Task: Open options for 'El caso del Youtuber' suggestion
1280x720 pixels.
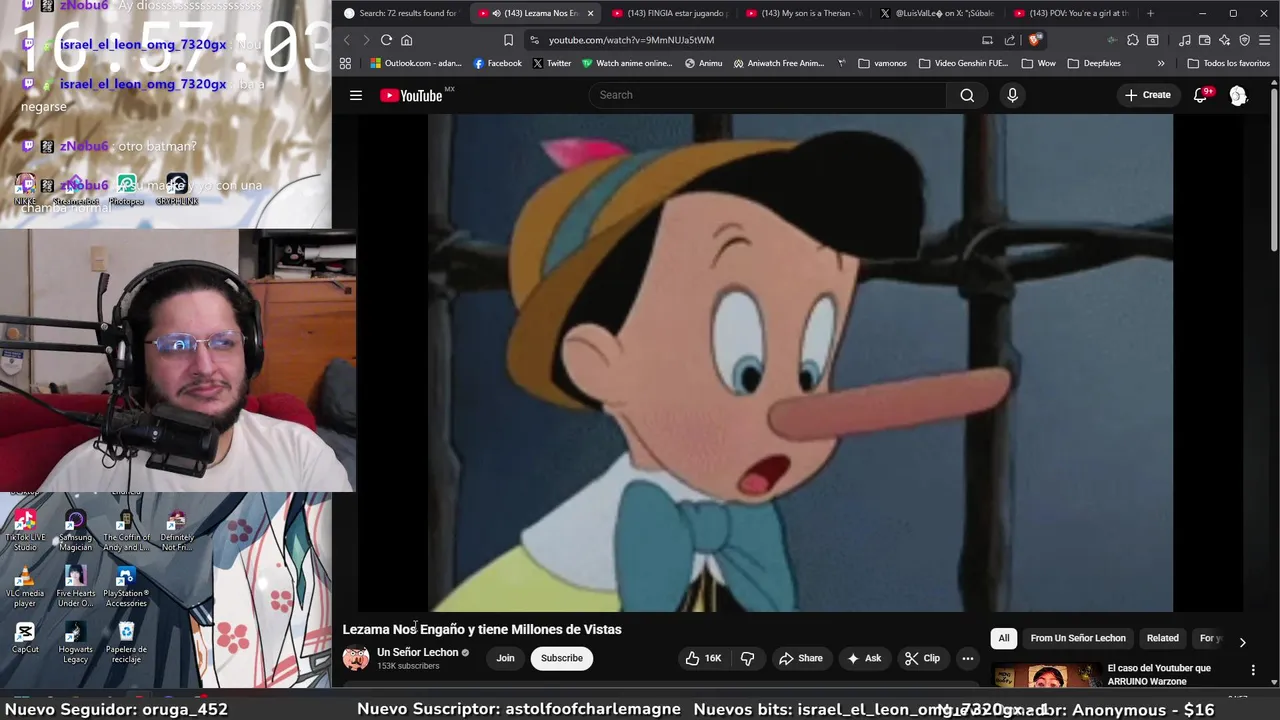Action: click(1253, 670)
